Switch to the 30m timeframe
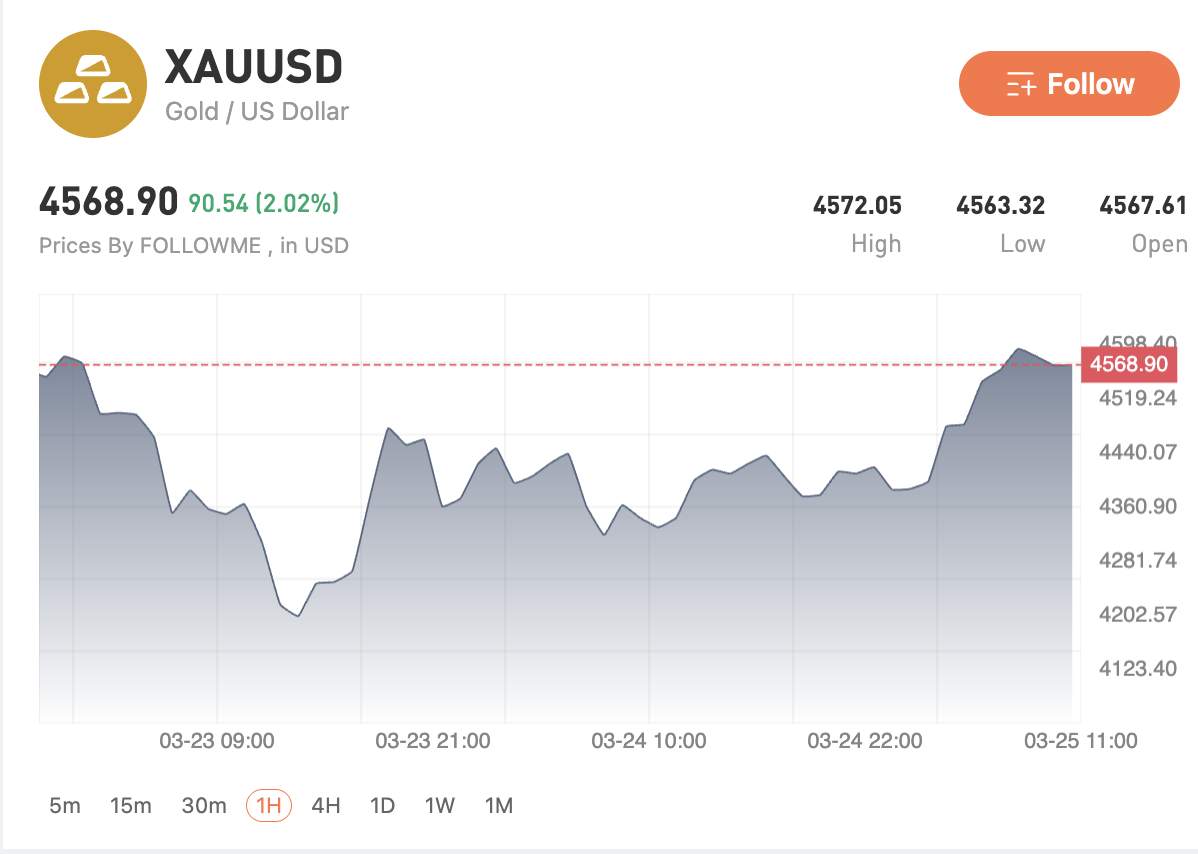Image resolution: width=1198 pixels, height=854 pixels. (204, 805)
